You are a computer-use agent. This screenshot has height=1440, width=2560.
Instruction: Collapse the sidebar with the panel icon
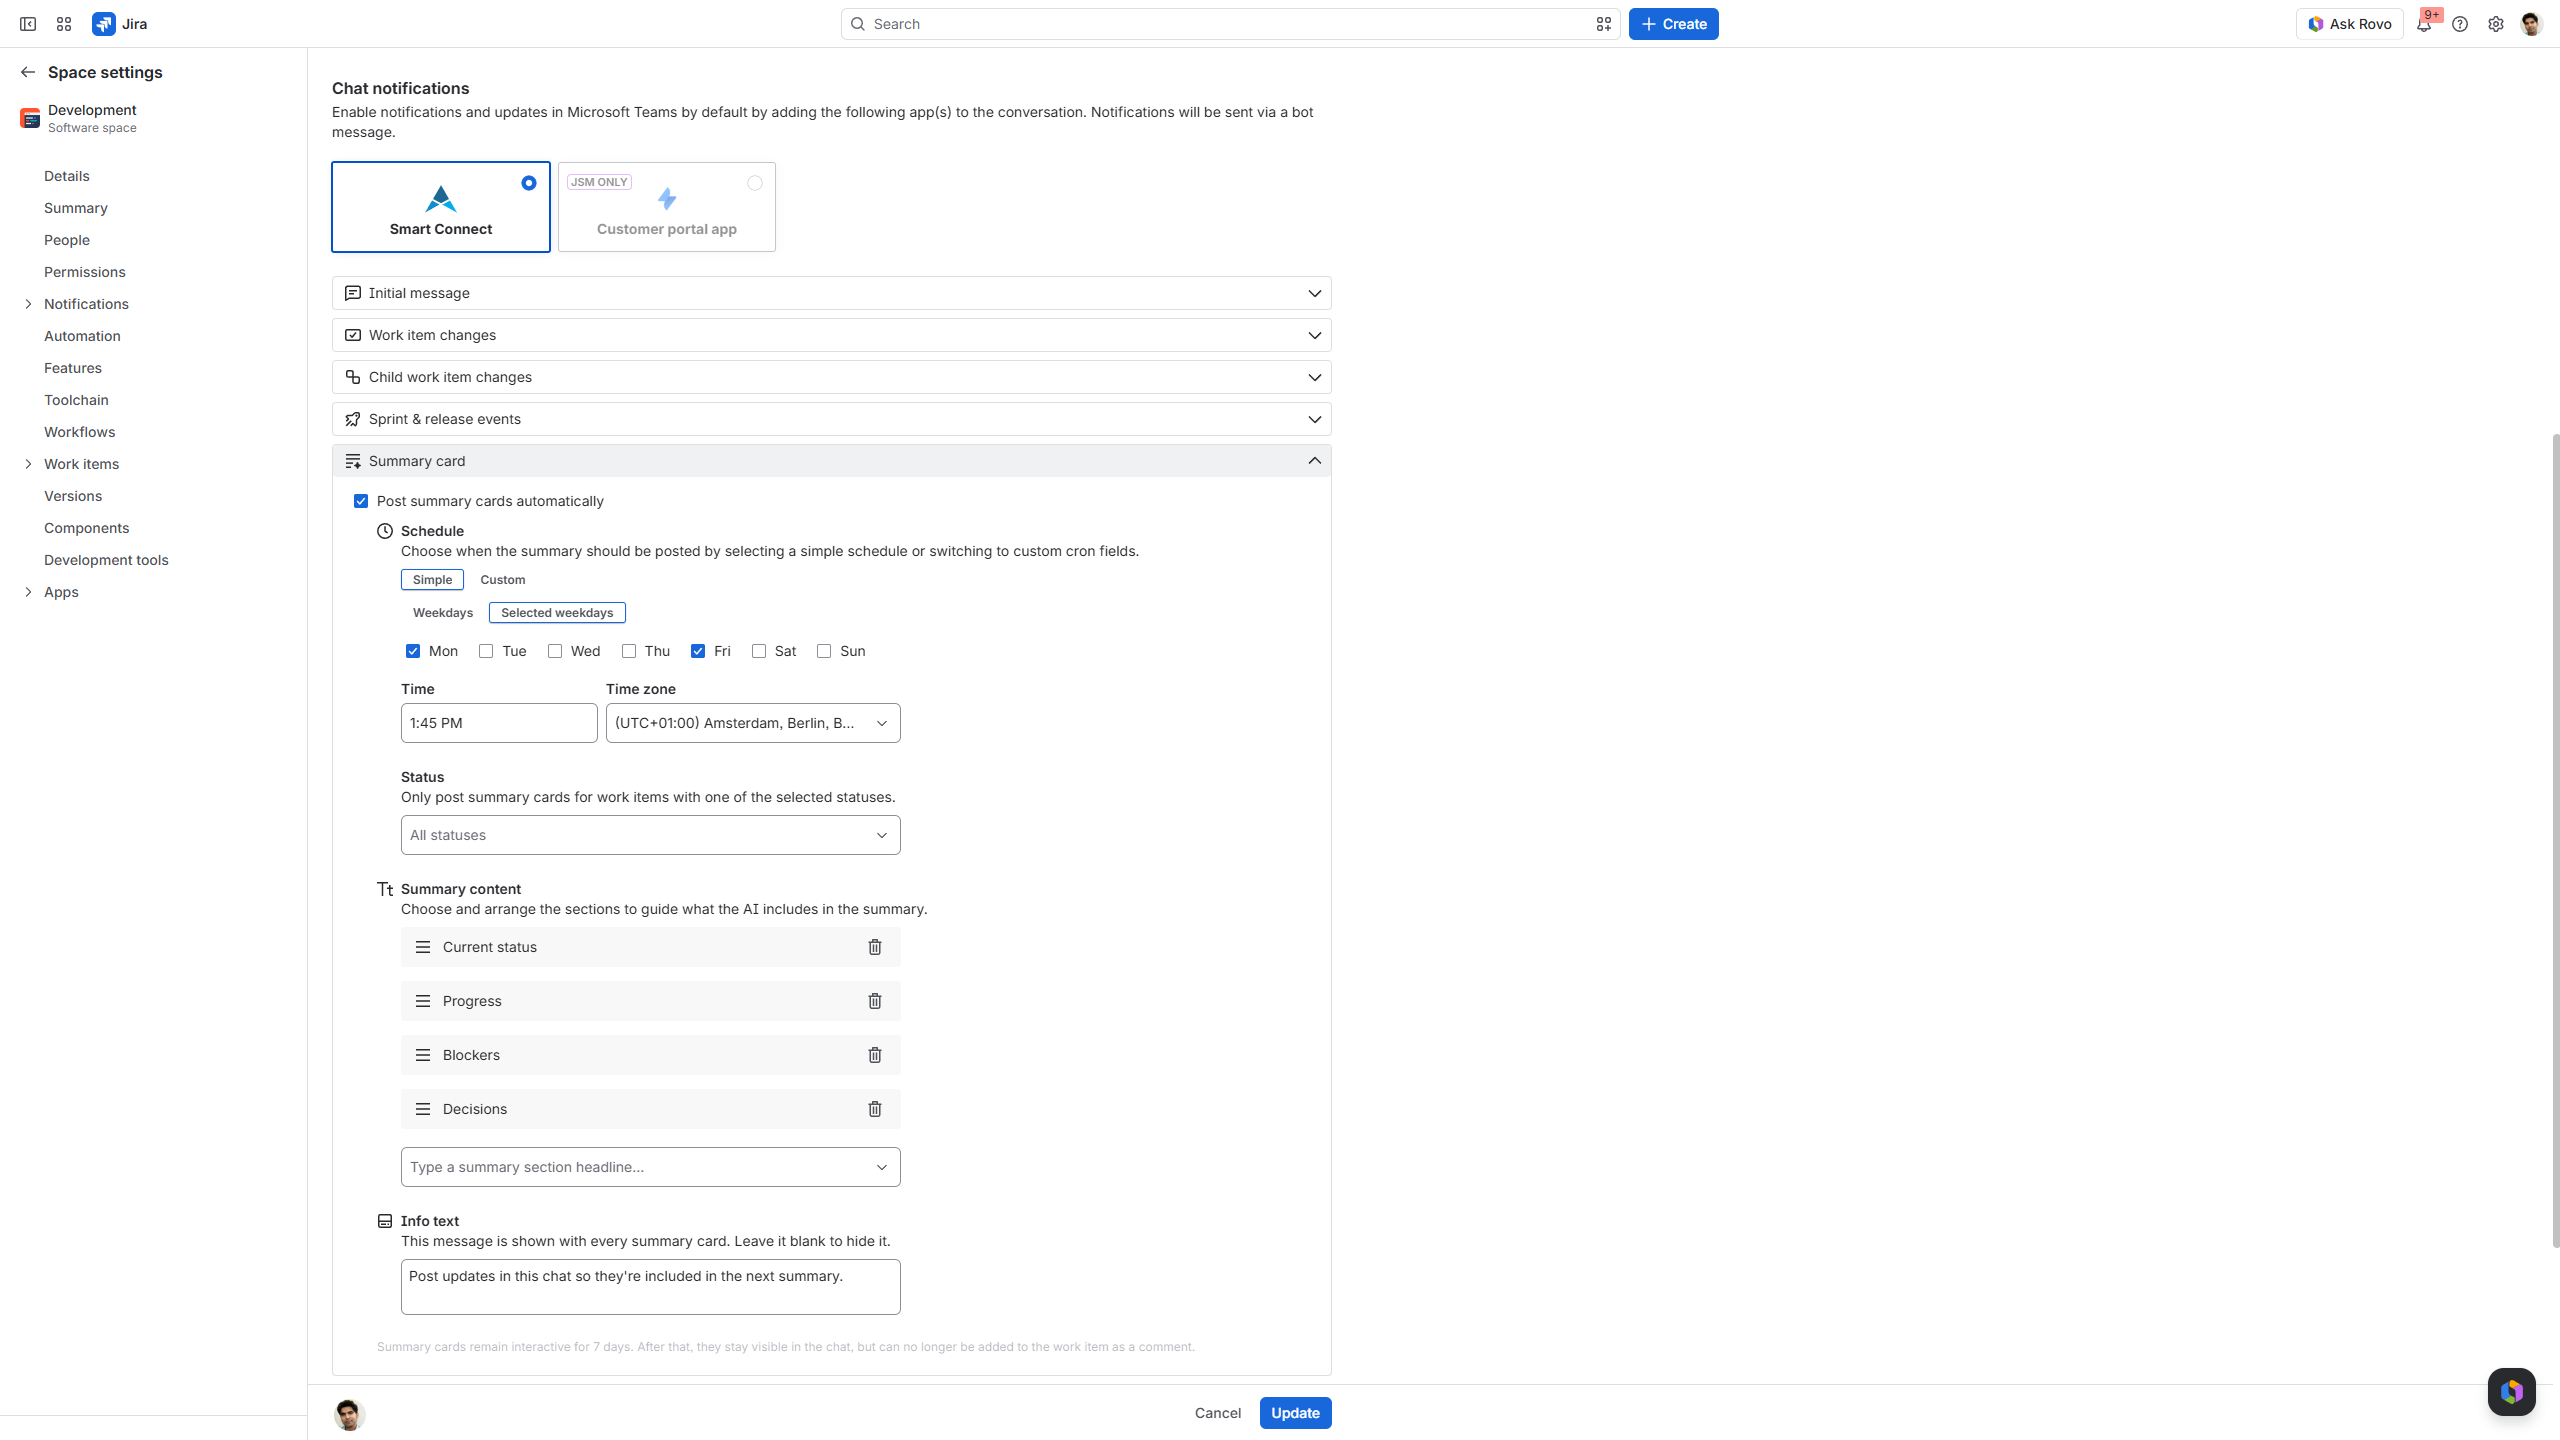coord(28,24)
